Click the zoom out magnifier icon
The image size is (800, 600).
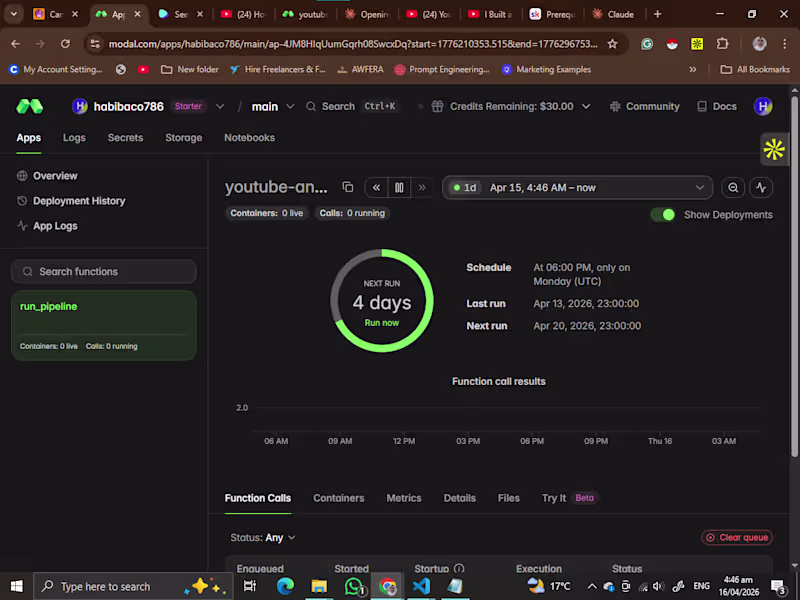tap(733, 188)
